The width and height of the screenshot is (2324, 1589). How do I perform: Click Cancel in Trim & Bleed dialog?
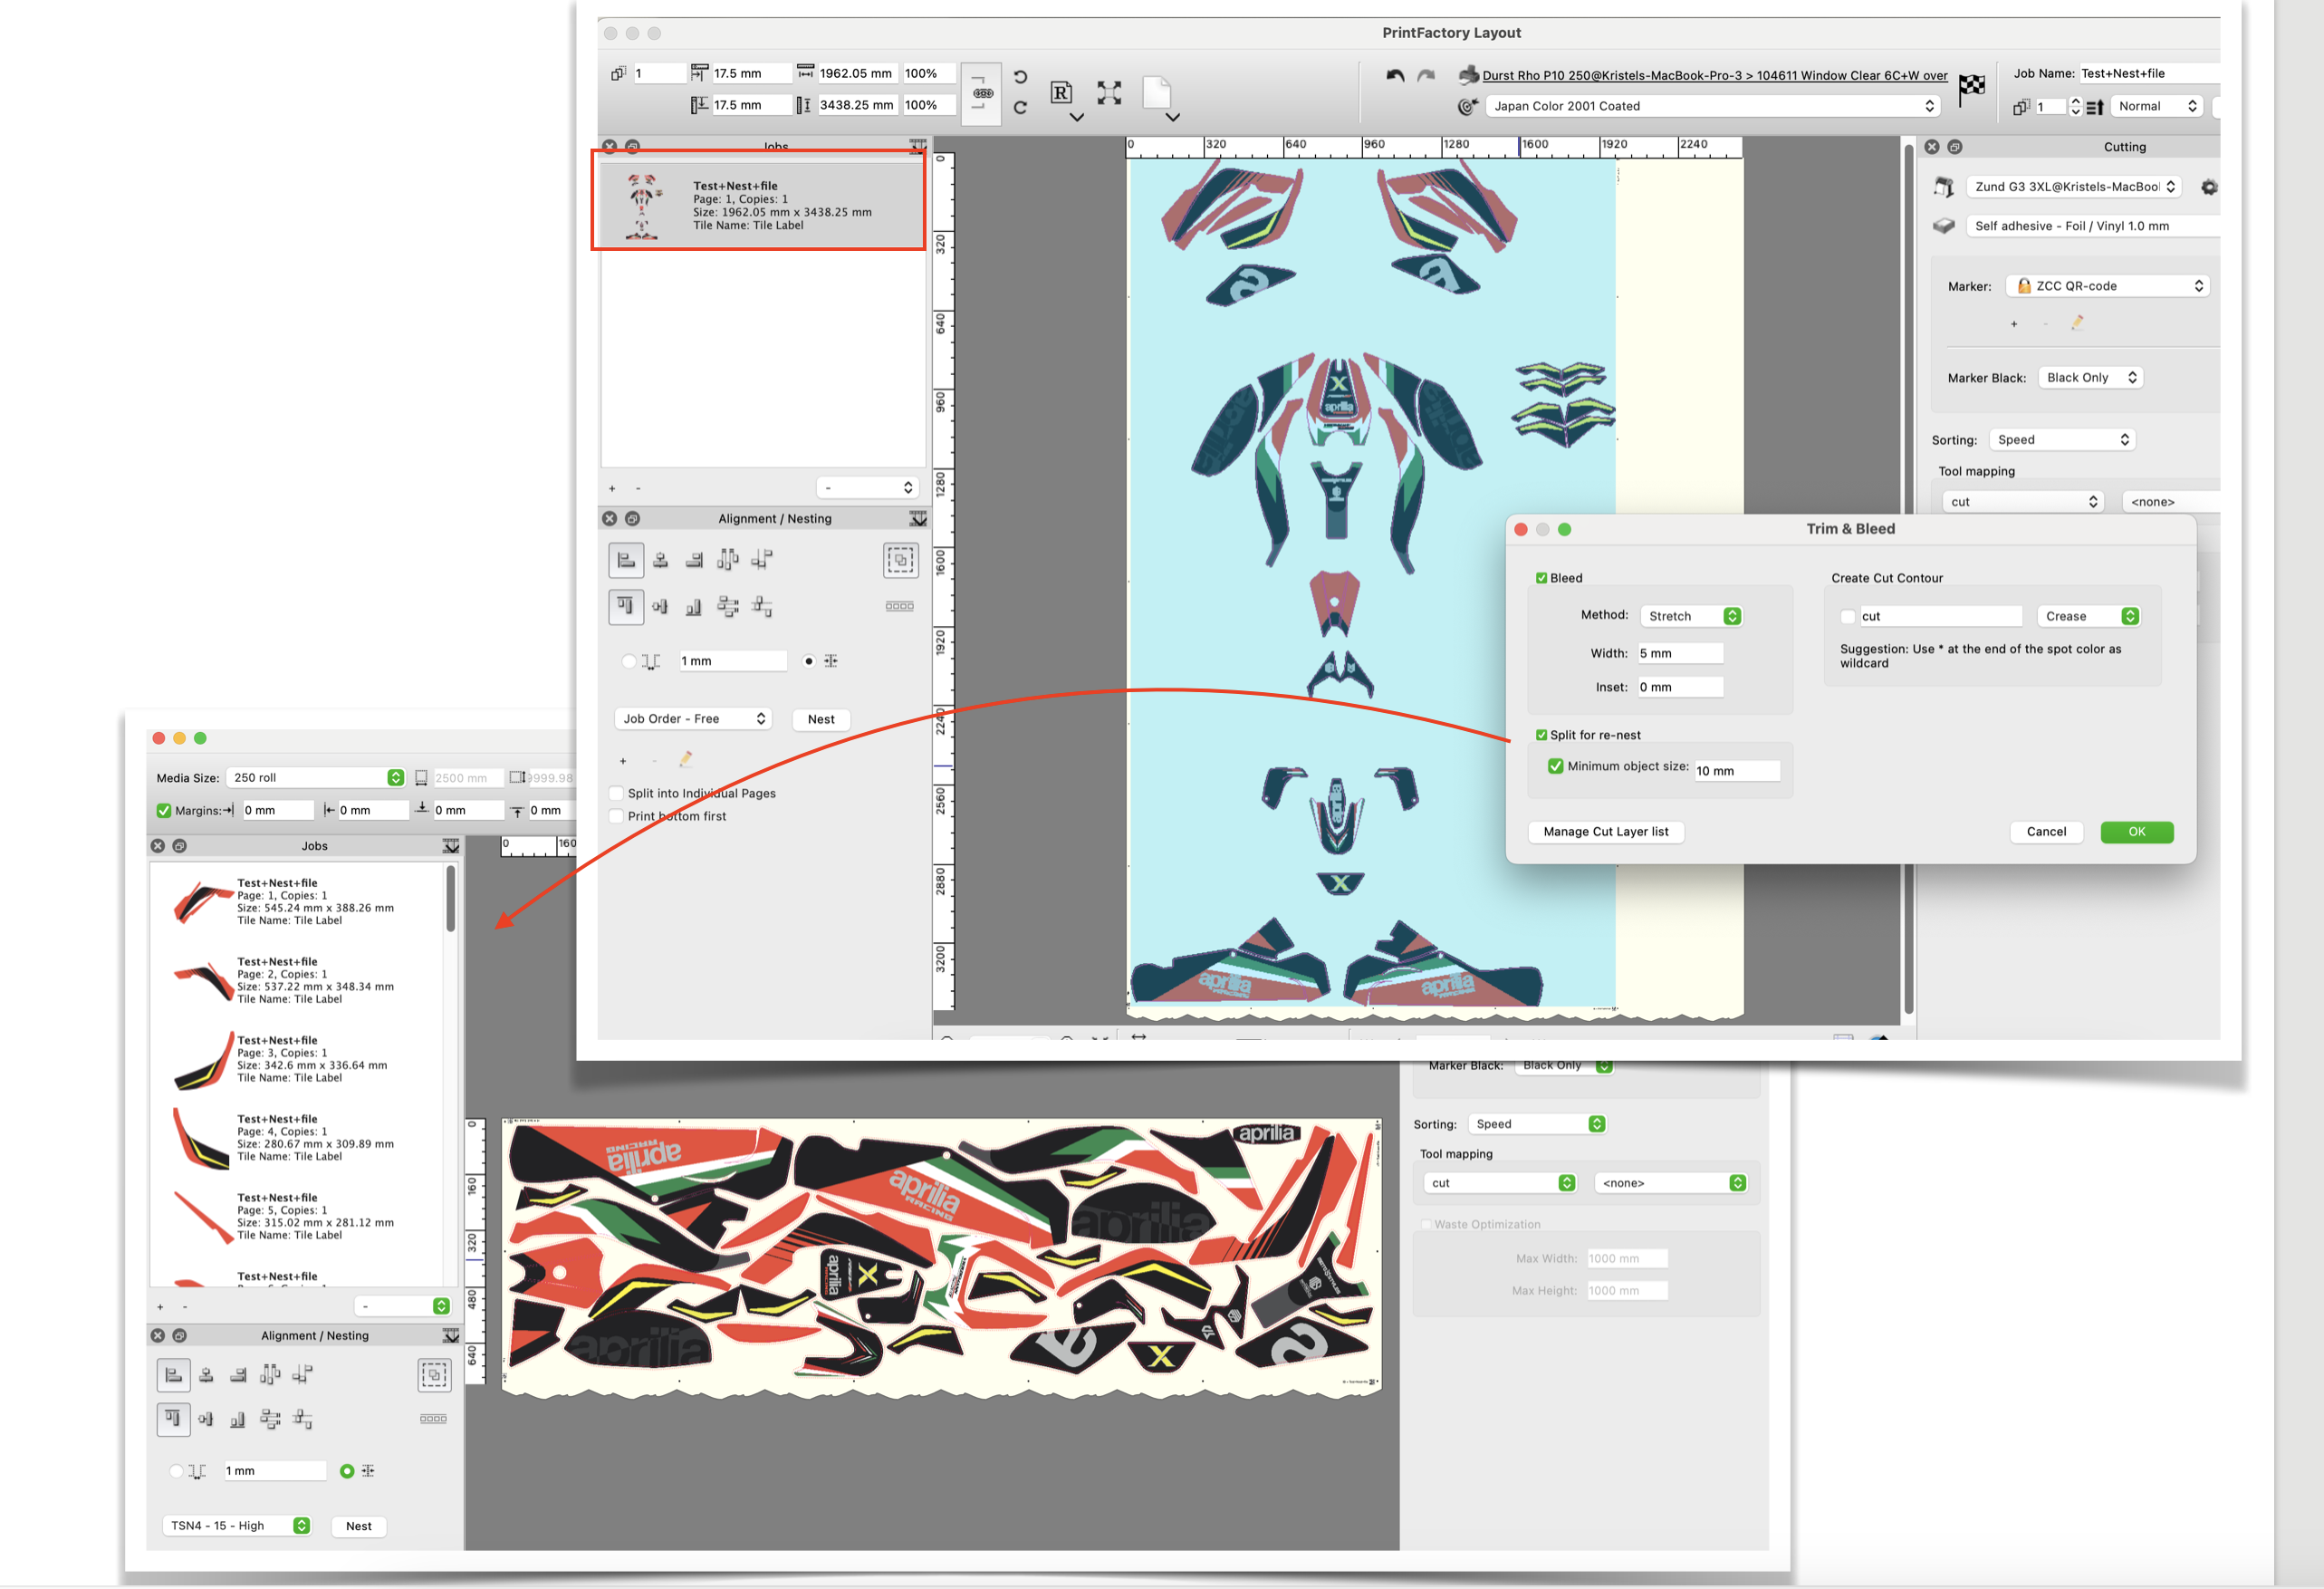pos(2046,832)
